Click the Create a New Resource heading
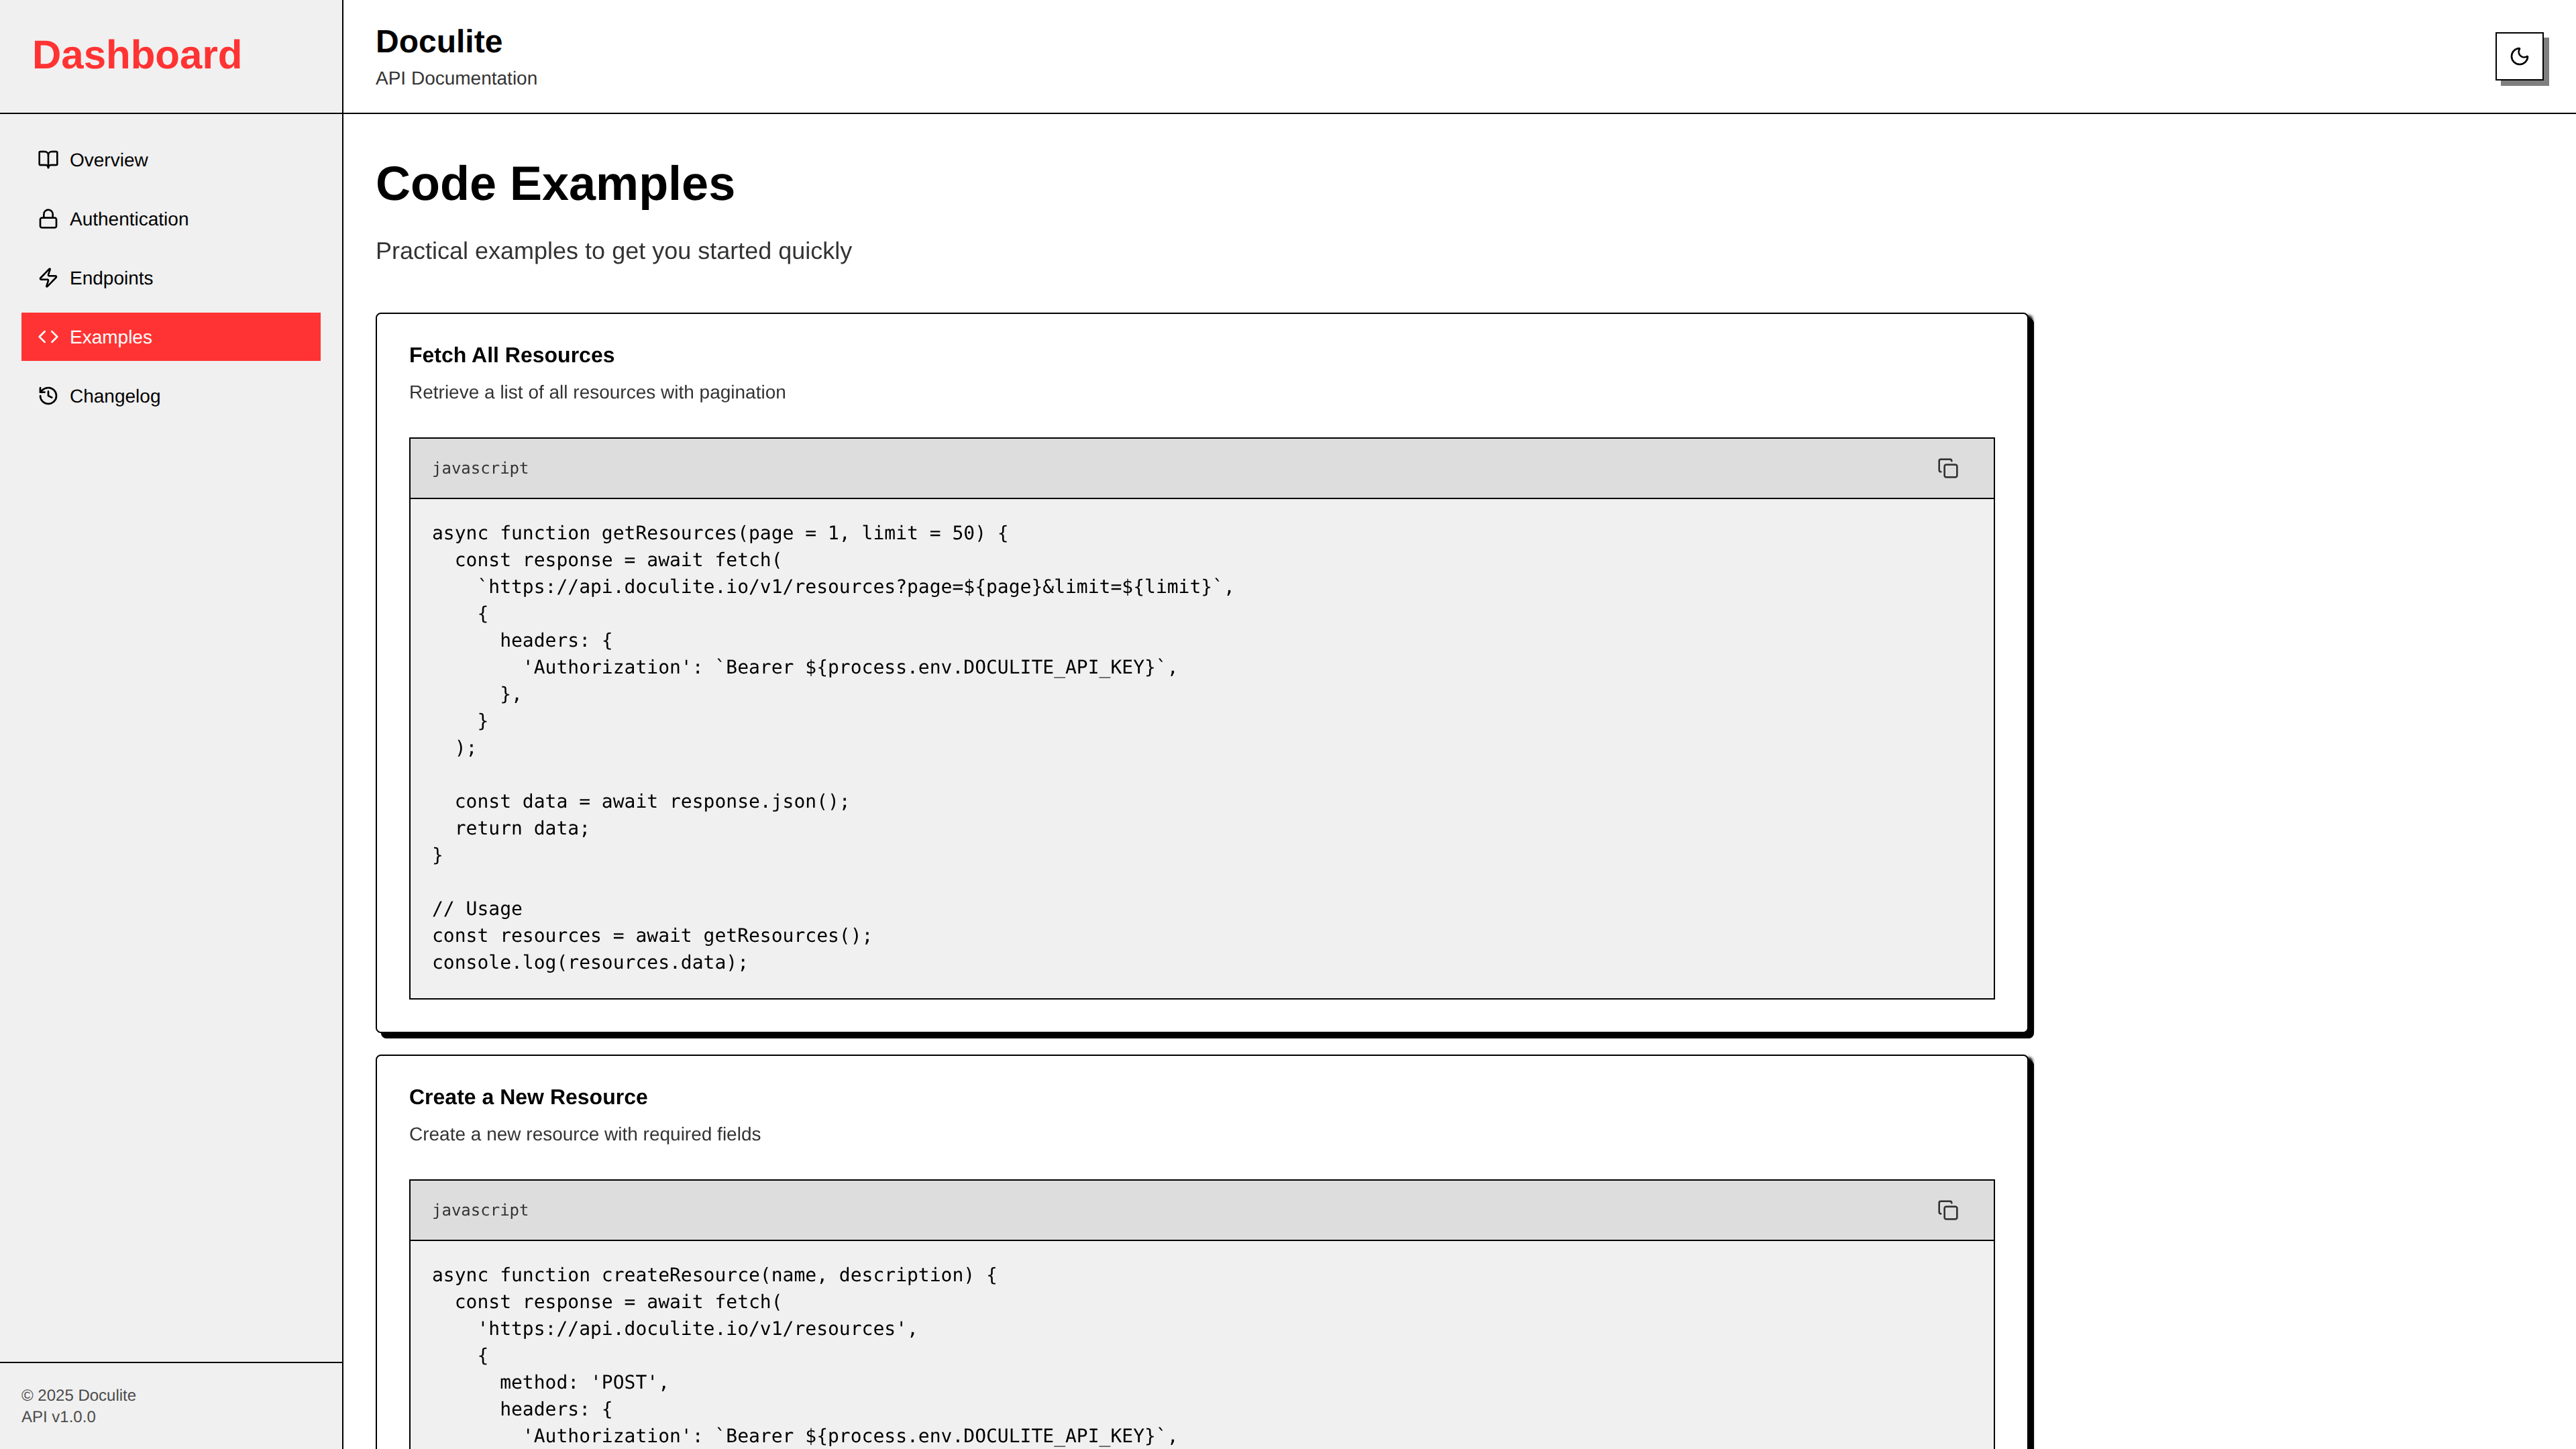The height and width of the screenshot is (1449, 2576). 528,1097
